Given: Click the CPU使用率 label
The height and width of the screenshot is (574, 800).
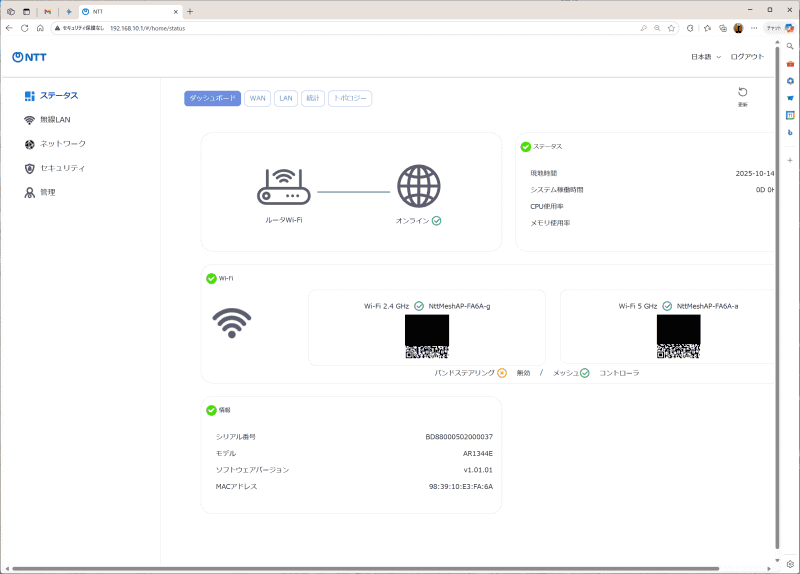Looking at the screenshot, I should click(547, 207).
